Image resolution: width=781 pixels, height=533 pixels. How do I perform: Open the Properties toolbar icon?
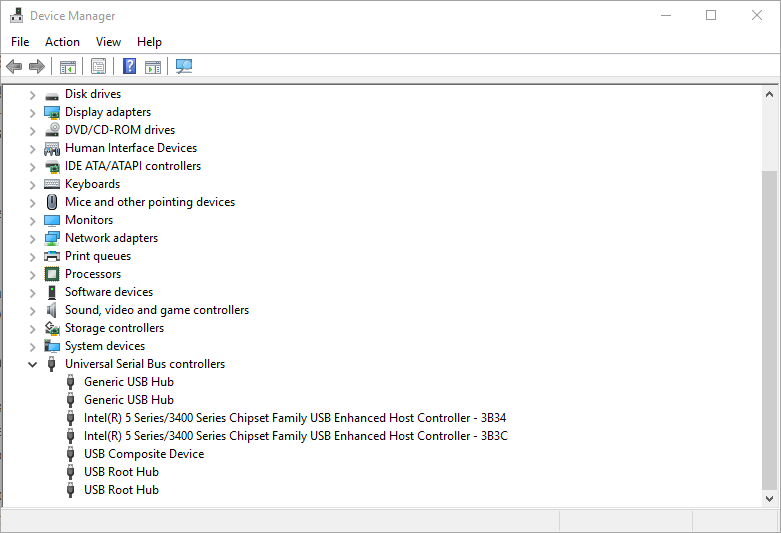click(x=99, y=66)
